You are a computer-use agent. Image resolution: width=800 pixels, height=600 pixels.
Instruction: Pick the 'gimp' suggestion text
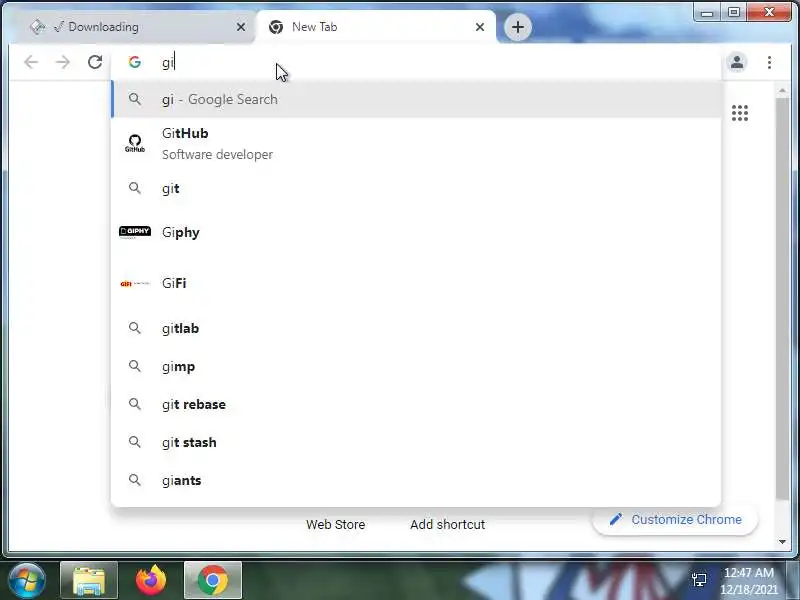pyautogui.click(x=179, y=367)
